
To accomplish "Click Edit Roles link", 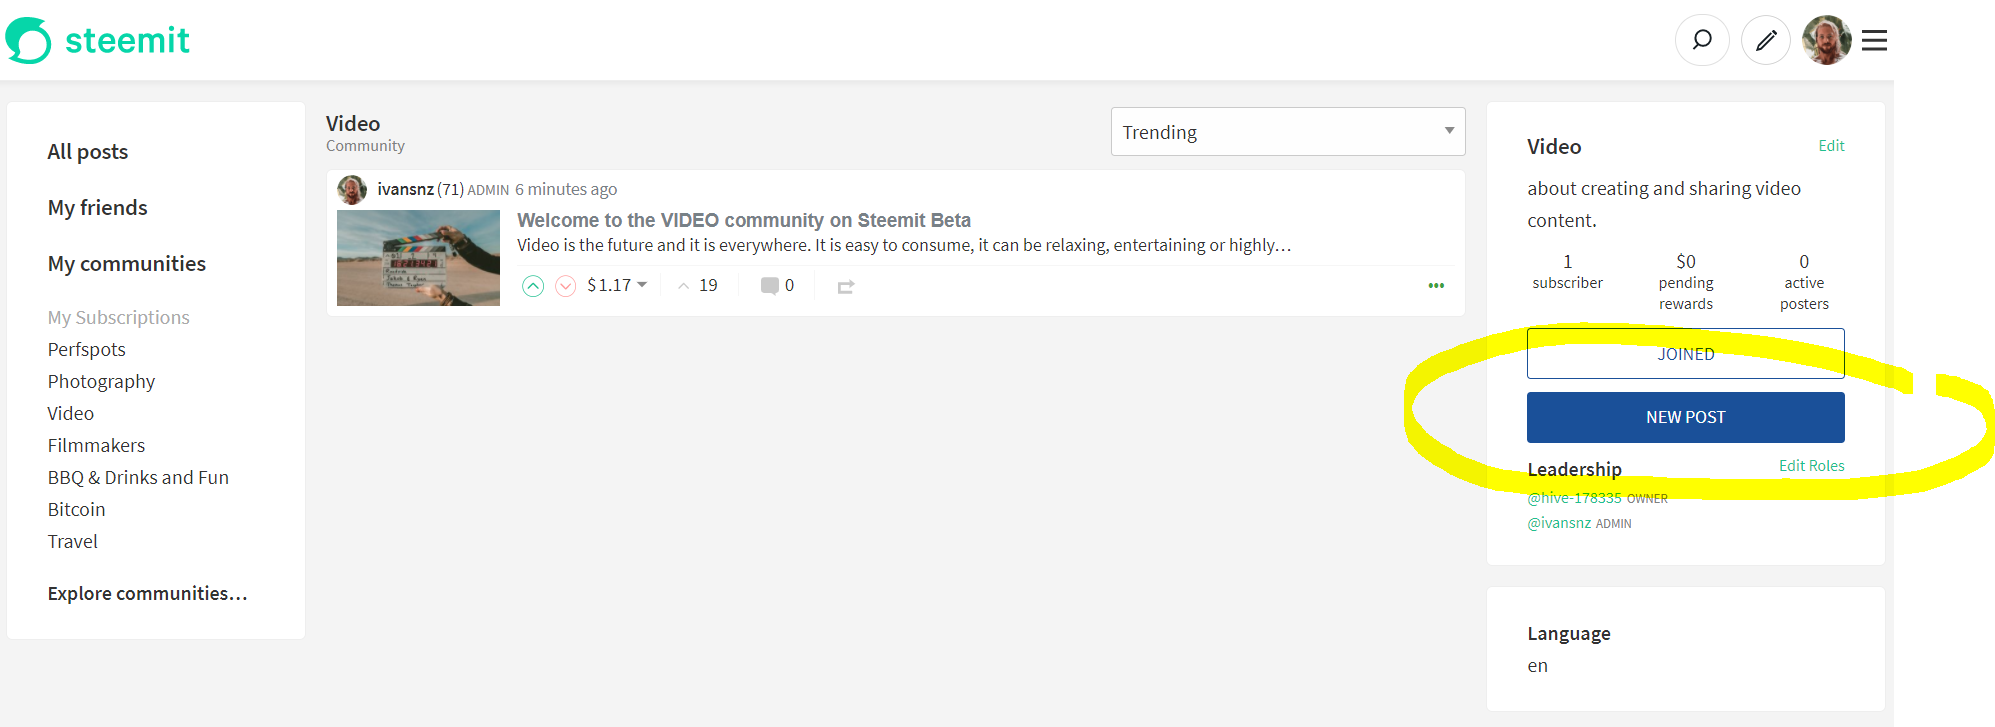I will click(x=1812, y=466).
